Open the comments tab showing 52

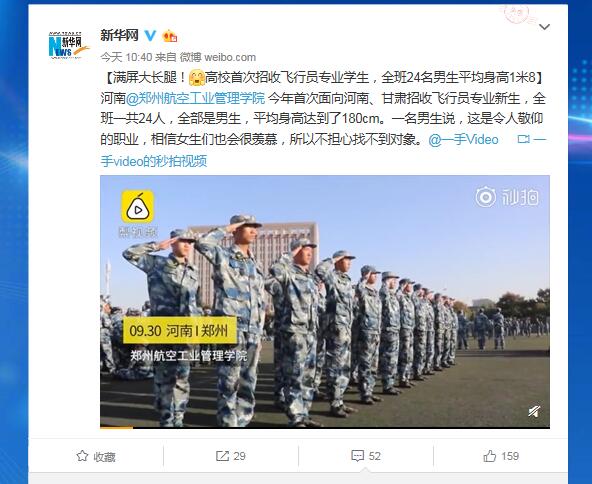coord(365,456)
